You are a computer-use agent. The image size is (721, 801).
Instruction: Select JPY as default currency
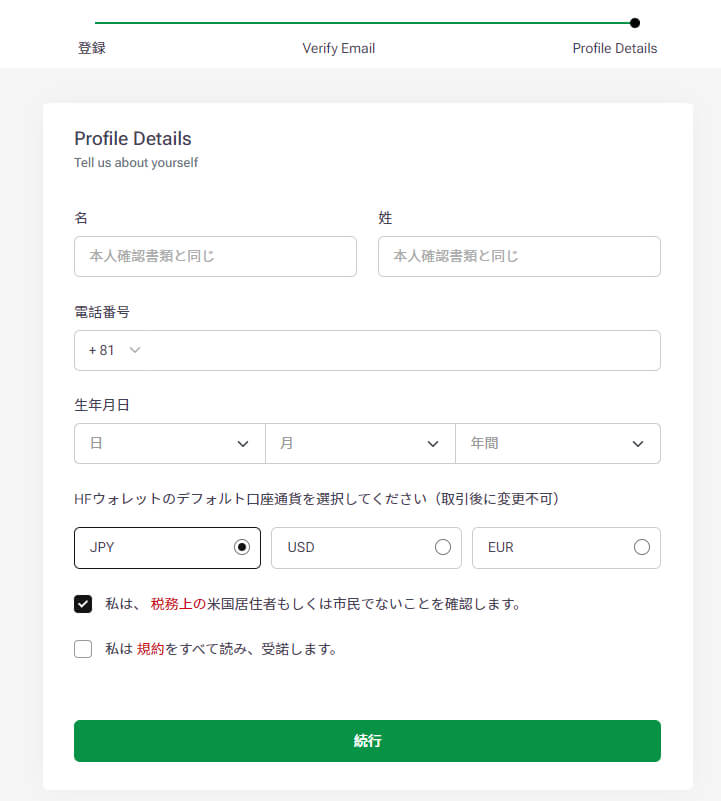click(167, 547)
